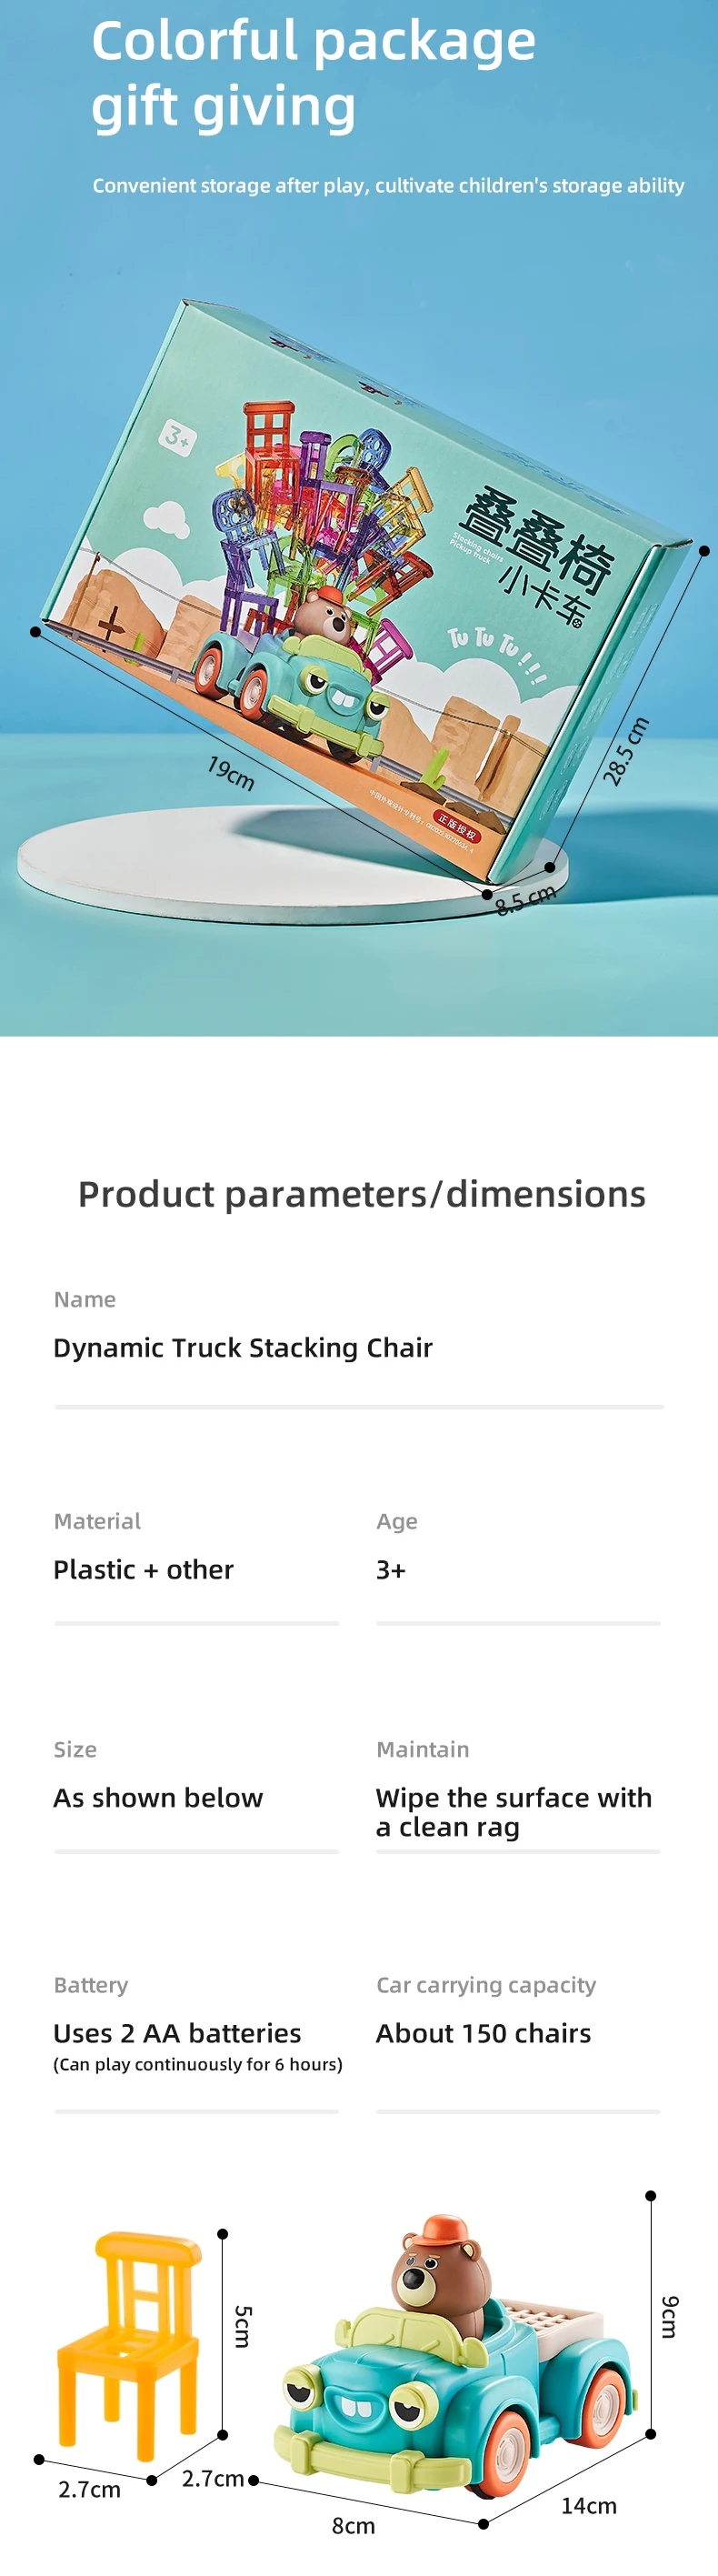Viewport: 718px width, 2576px height.
Task: Click the yellow chair image
Action: 129,2341
